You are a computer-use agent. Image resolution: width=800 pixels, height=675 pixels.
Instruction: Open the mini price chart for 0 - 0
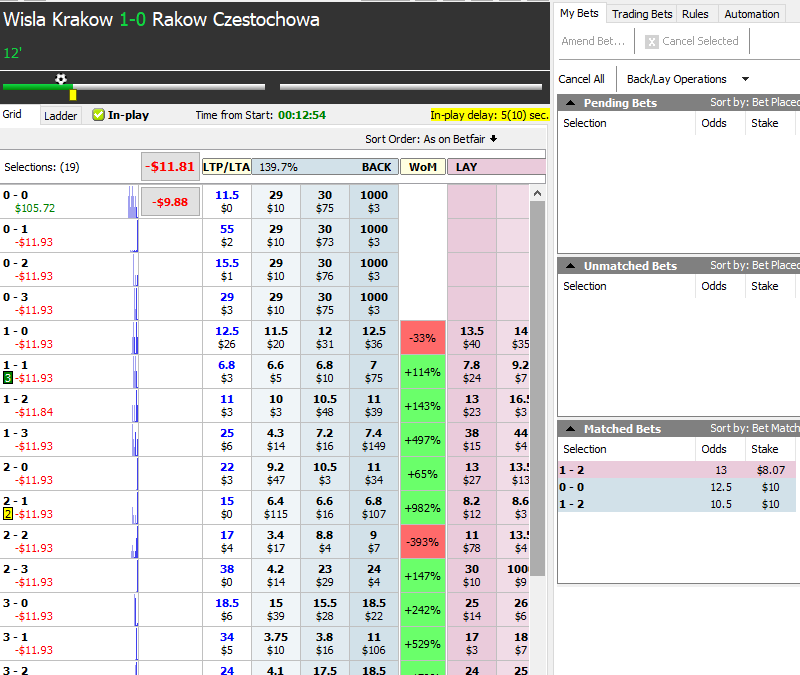pos(133,202)
